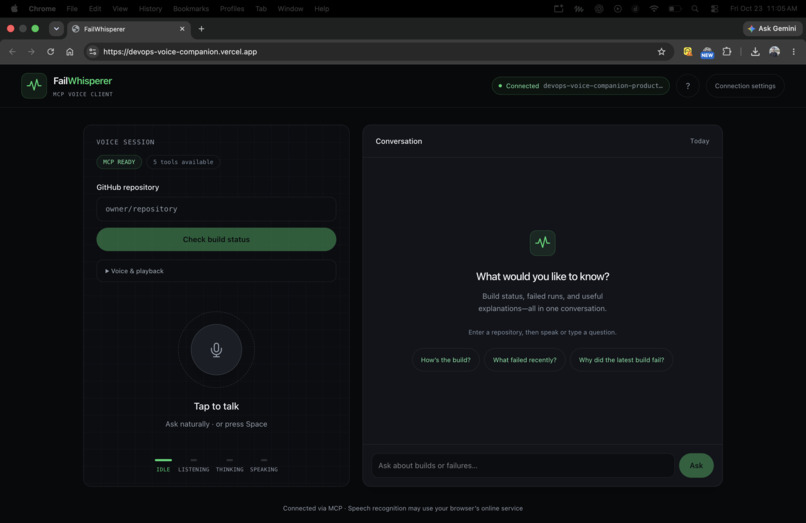The image size is (806, 523).
Task: Open Connection settings
Action: pyautogui.click(x=745, y=86)
